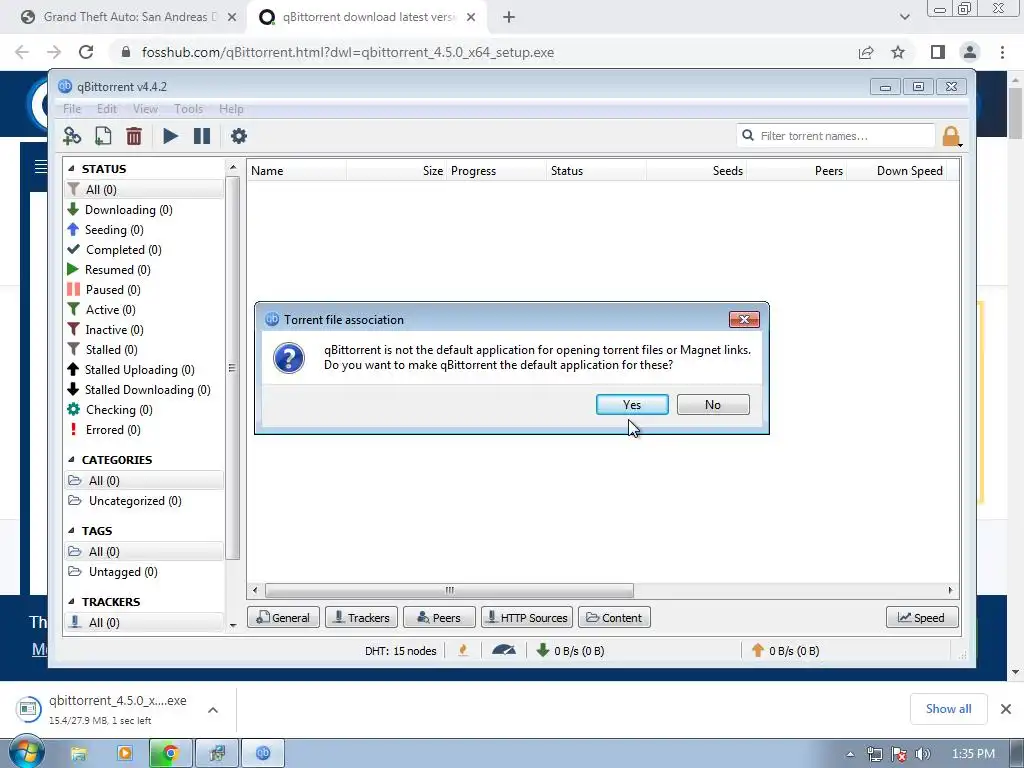
Task: Click the horizontal scrollbar in torrent list
Action: click(x=449, y=590)
